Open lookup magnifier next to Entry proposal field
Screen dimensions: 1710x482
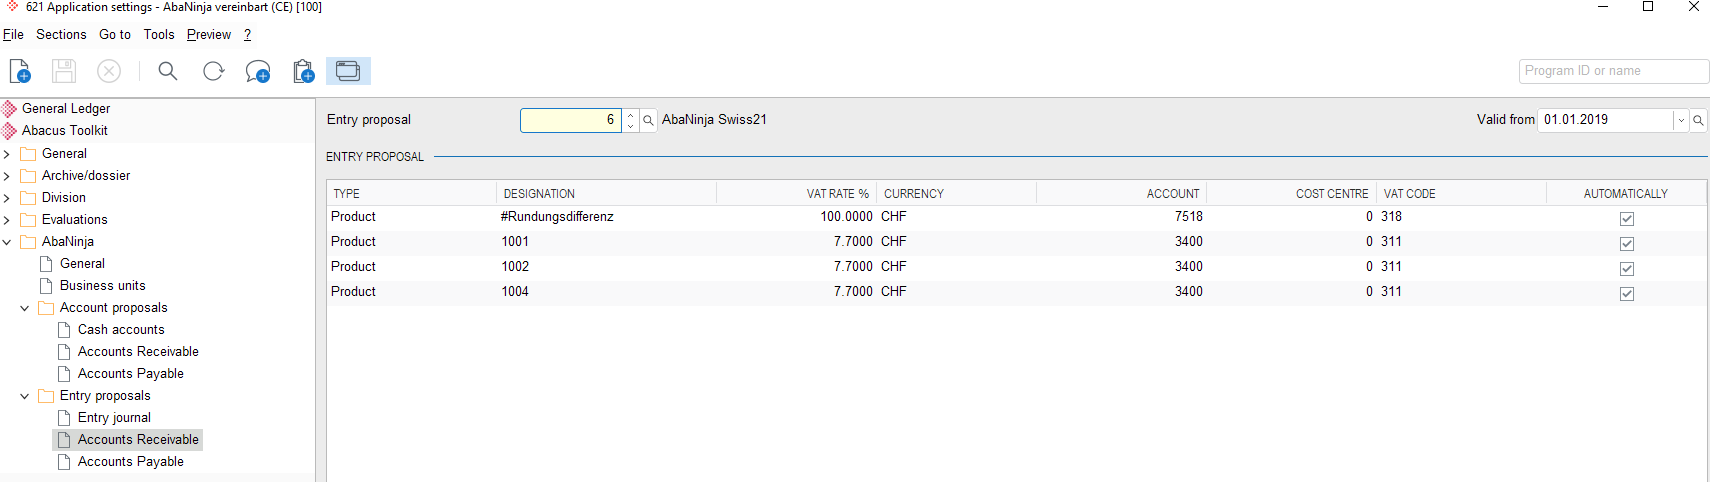point(648,120)
